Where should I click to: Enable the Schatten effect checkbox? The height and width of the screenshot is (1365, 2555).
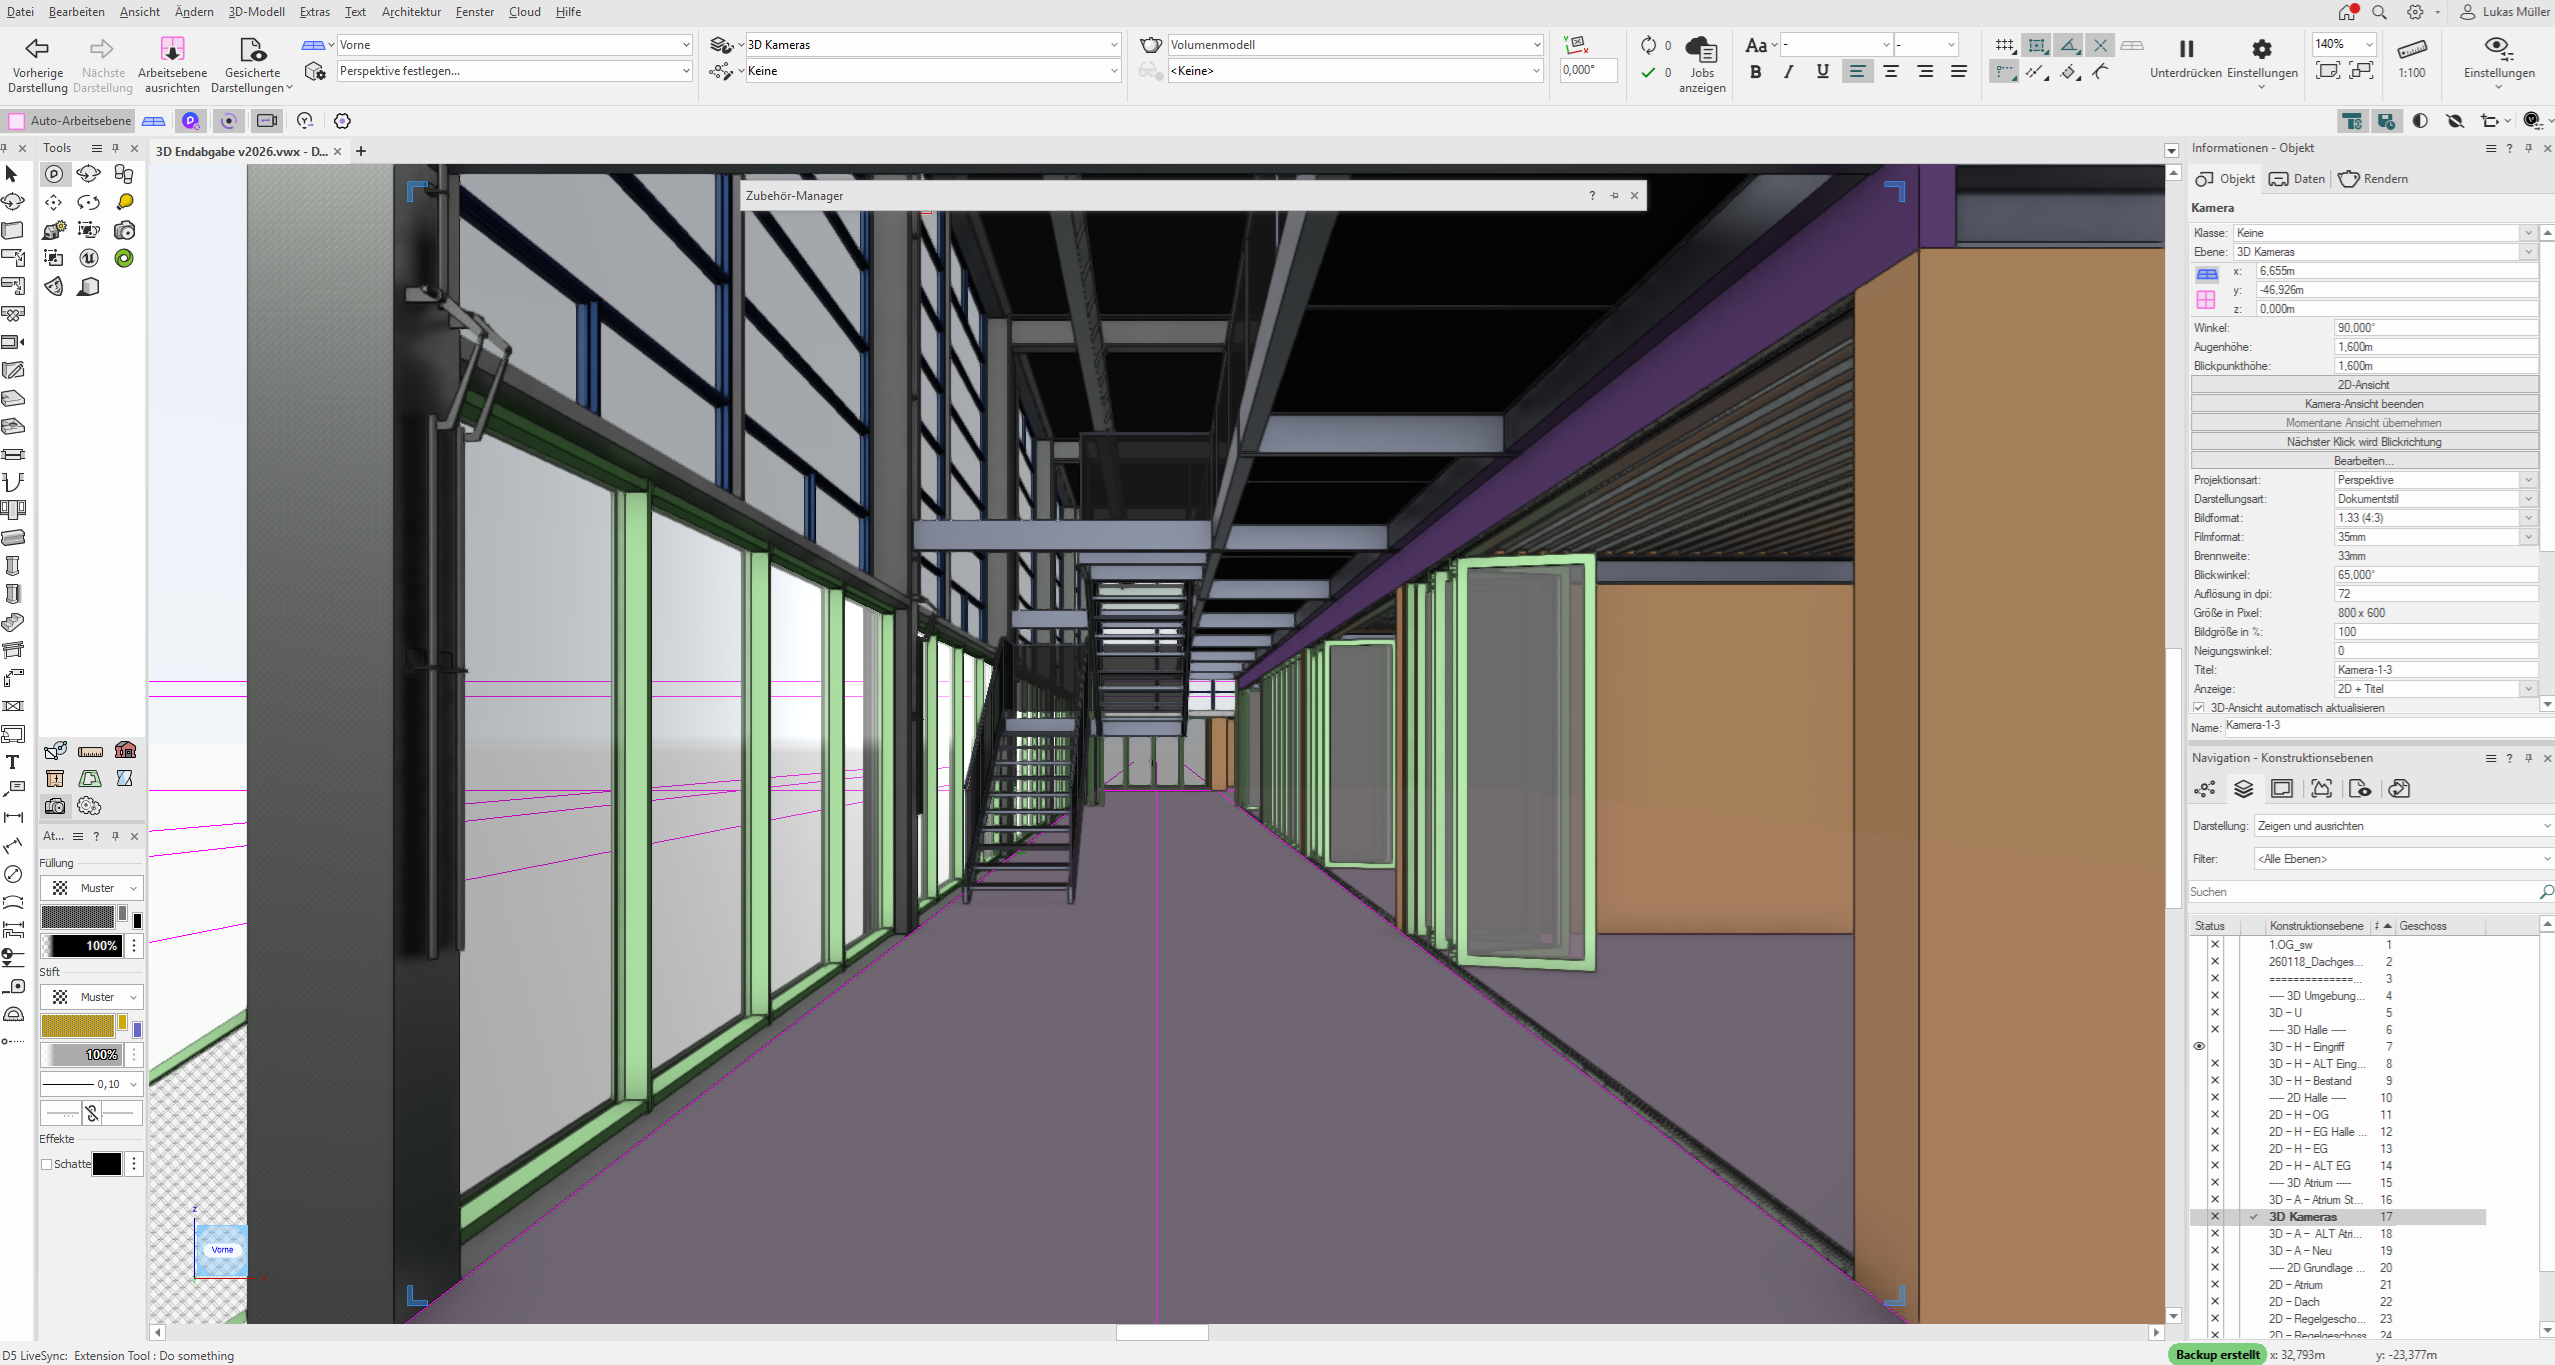coord(46,1164)
